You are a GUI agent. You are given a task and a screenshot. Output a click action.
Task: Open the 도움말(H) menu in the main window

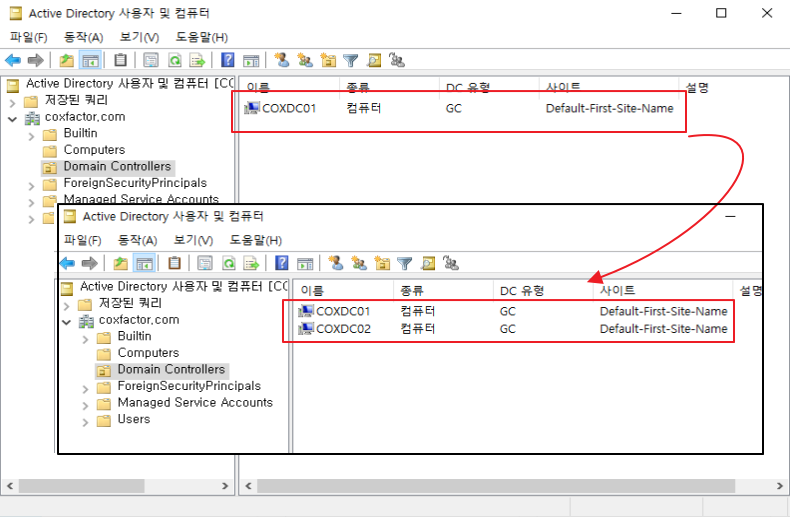pyautogui.click(x=202, y=37)
